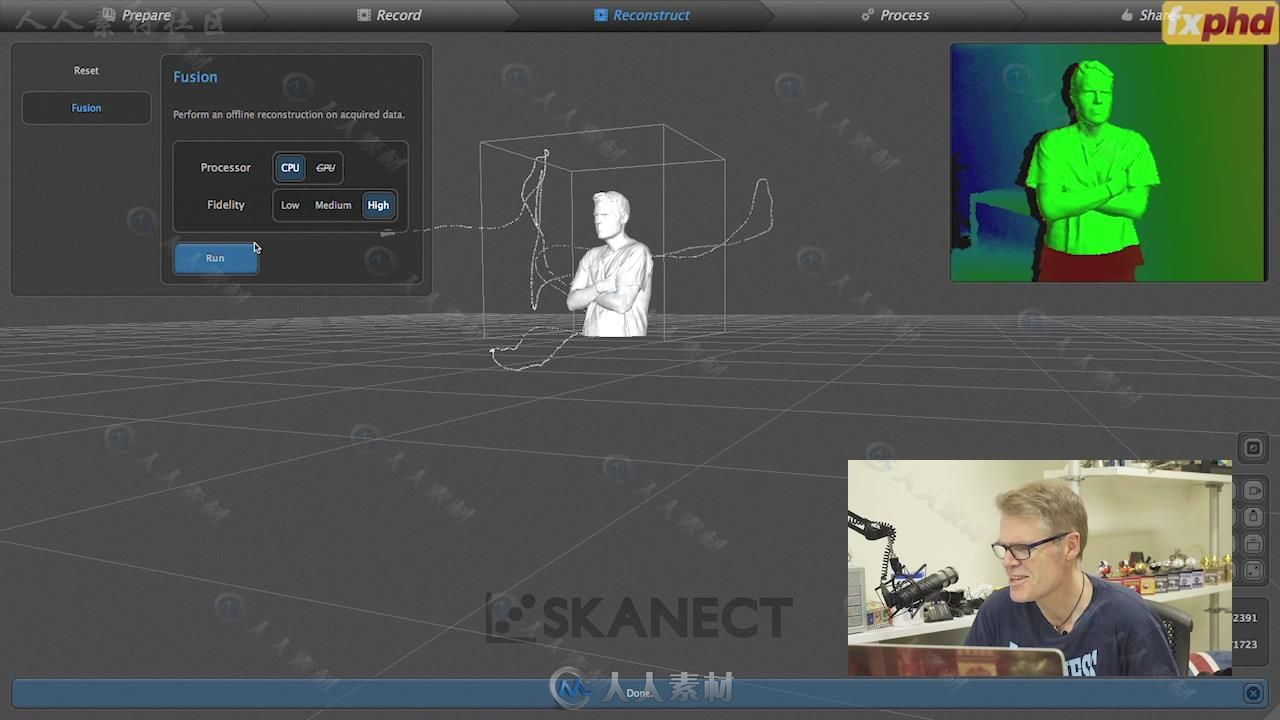The image size is (1280, 720).
Task: Run the Fusion reconstruction
Action: 215,258
